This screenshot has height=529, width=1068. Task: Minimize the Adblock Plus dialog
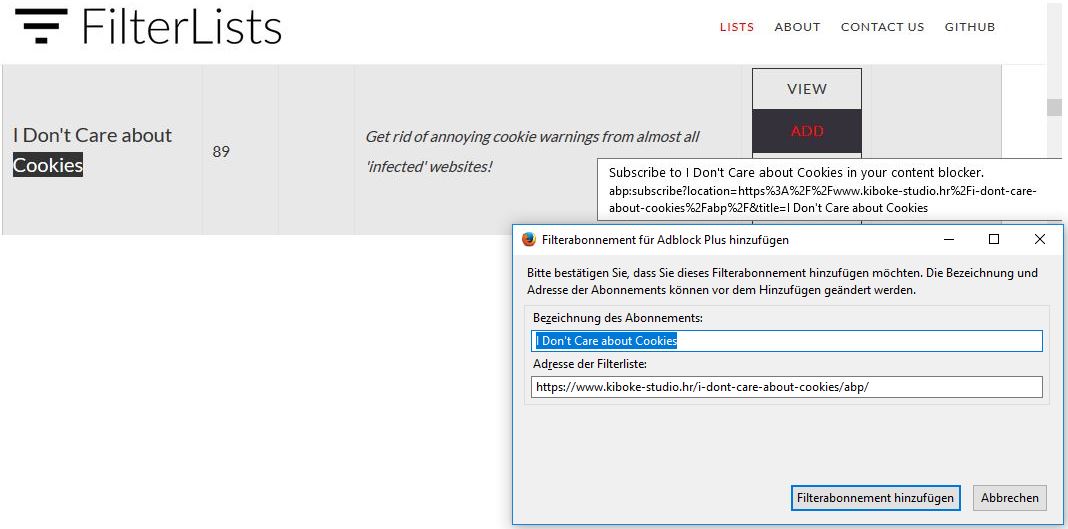[949, 239]
